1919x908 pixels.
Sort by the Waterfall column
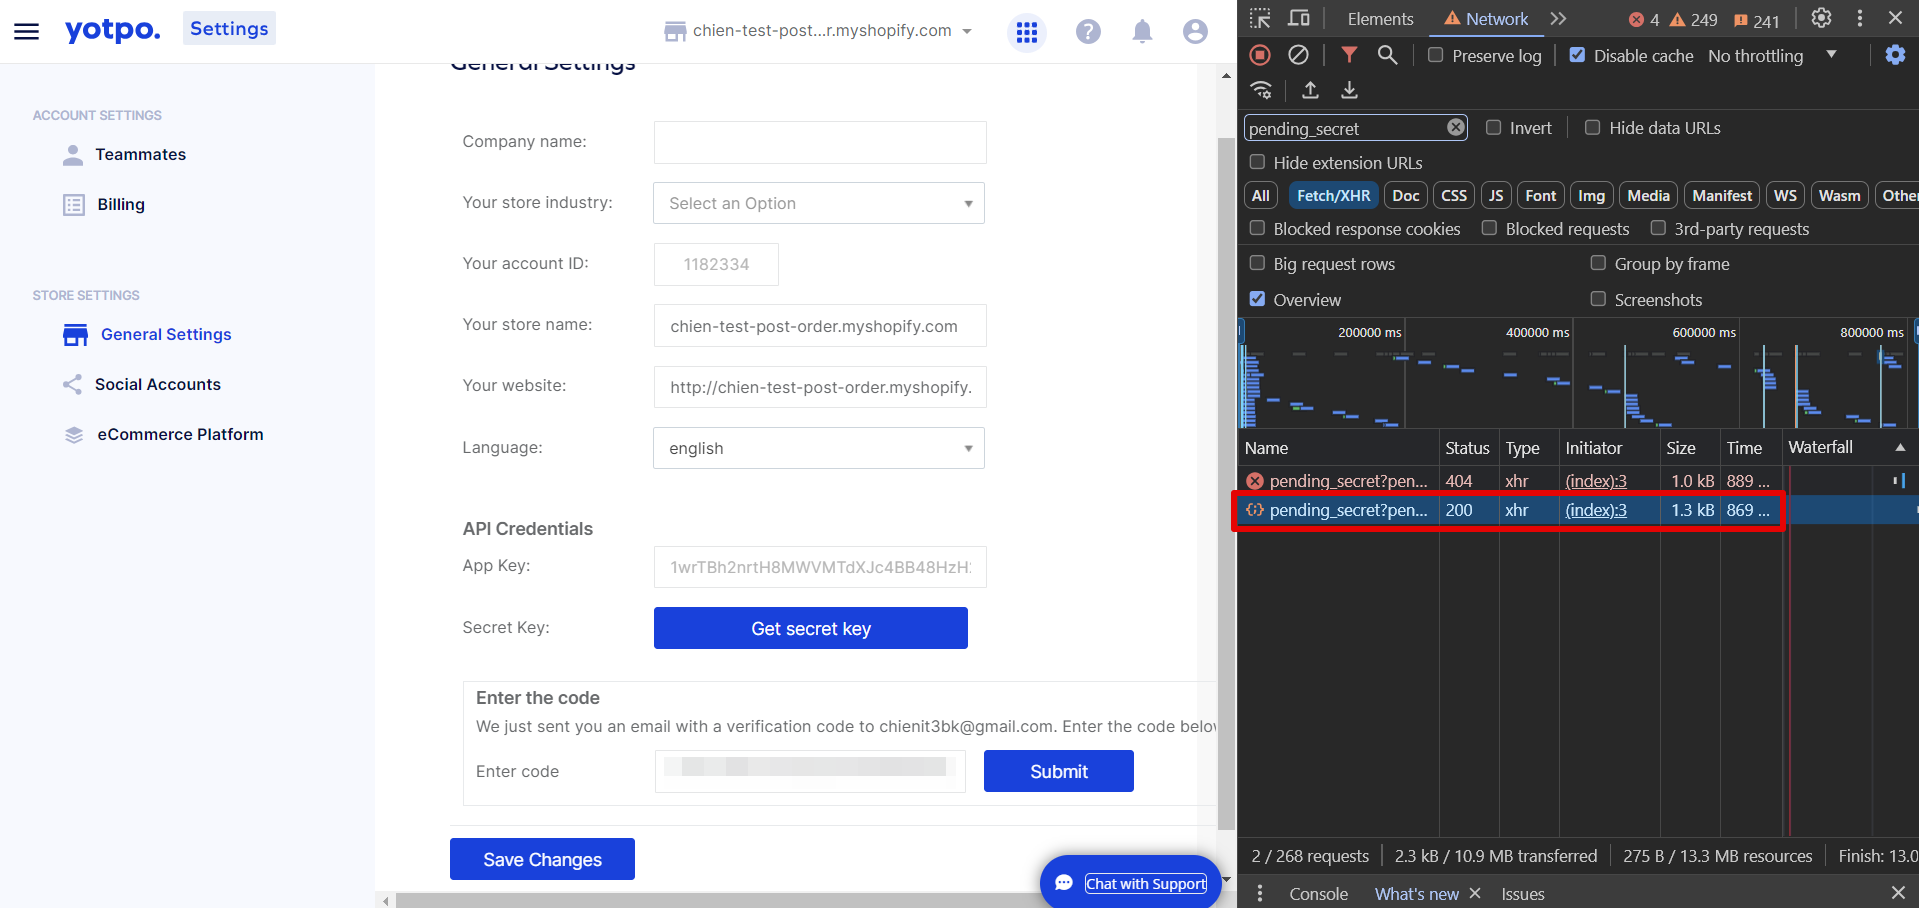coord(1847,447)
